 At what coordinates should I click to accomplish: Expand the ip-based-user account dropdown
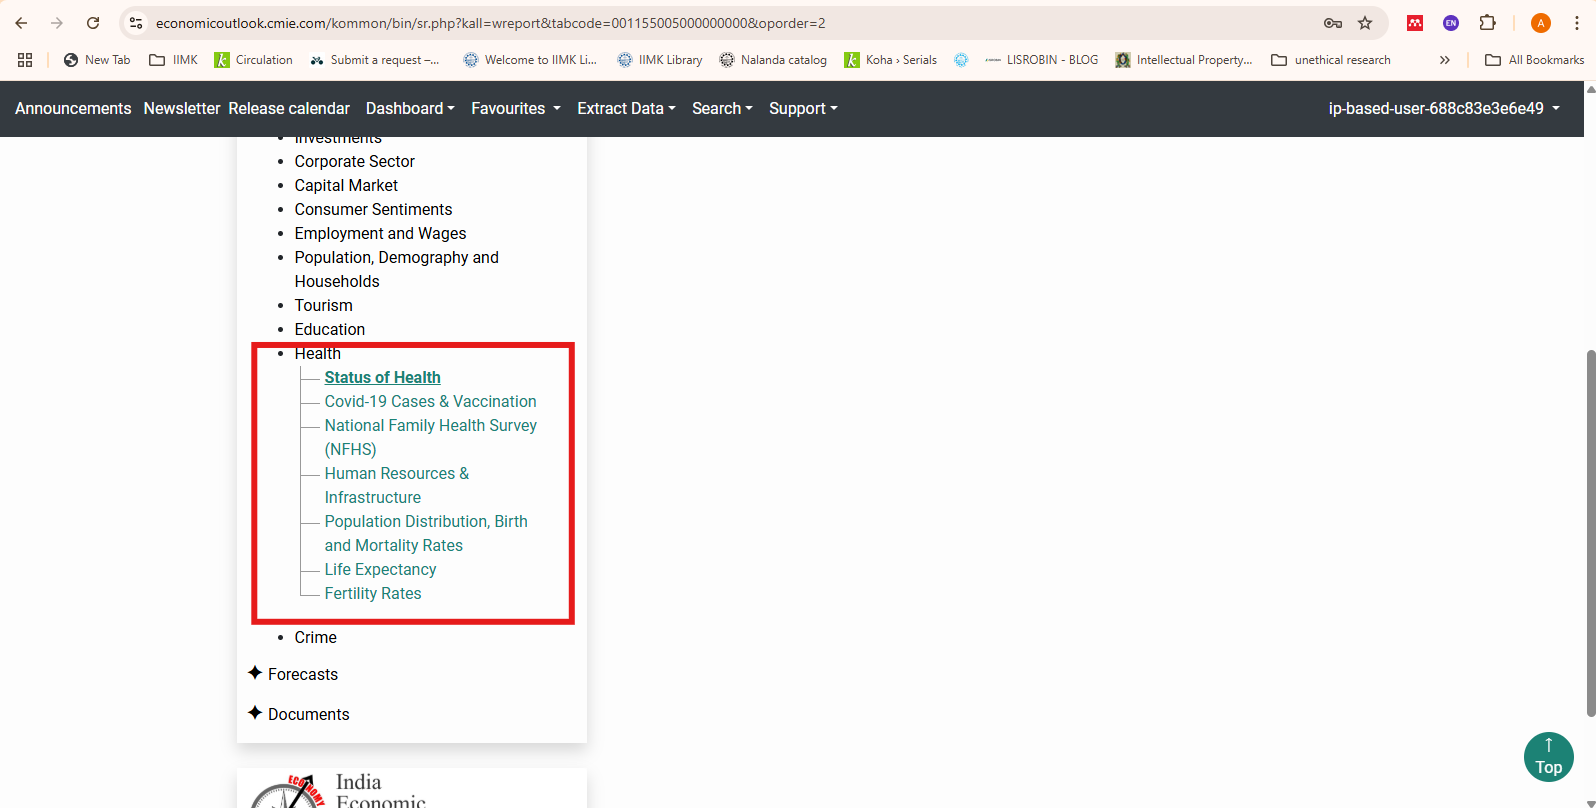[1443, 108]
